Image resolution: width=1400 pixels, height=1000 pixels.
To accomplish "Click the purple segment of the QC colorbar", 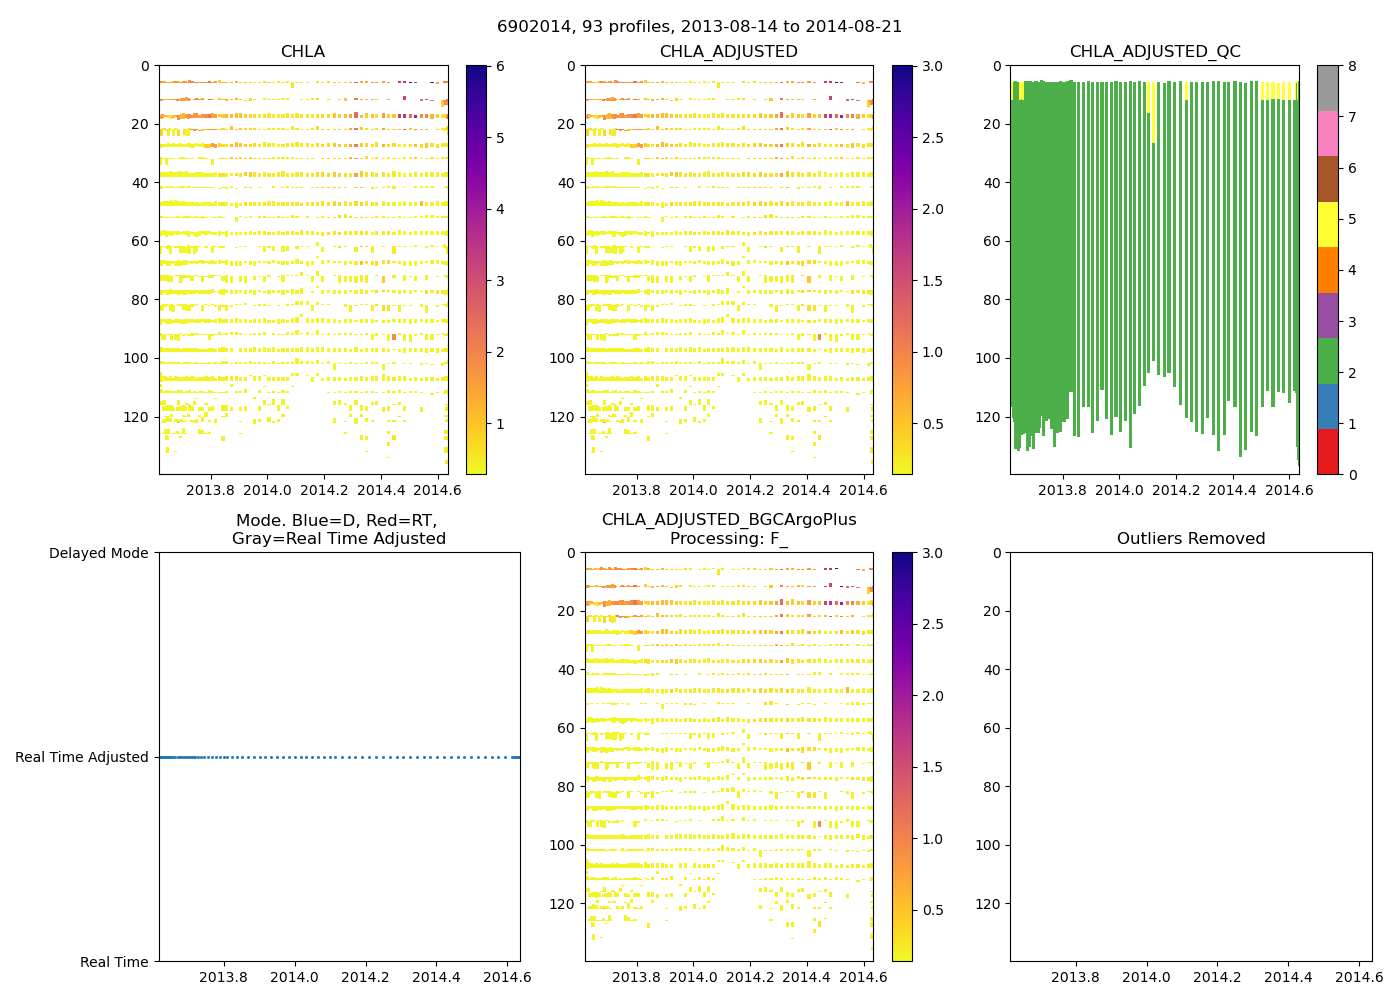I will pyautogui.click(x=1327, y=315).
